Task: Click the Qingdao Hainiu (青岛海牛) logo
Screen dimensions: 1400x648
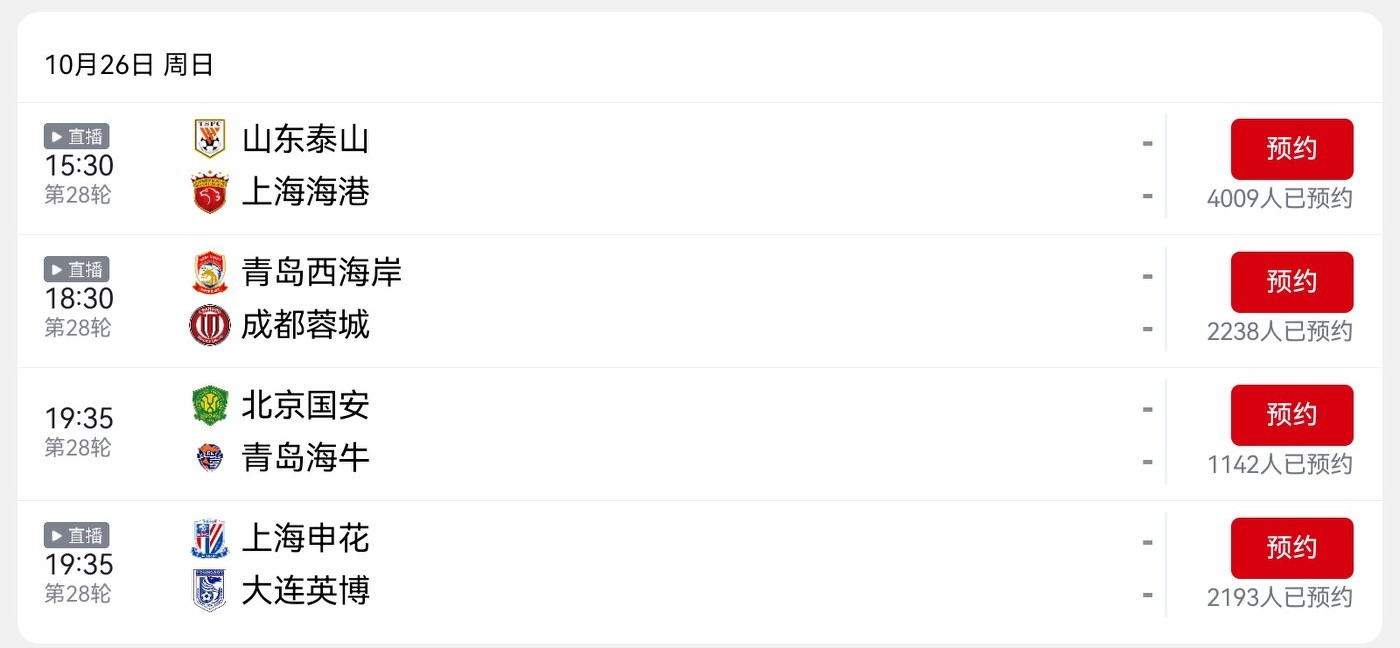Action: [210, 458]
